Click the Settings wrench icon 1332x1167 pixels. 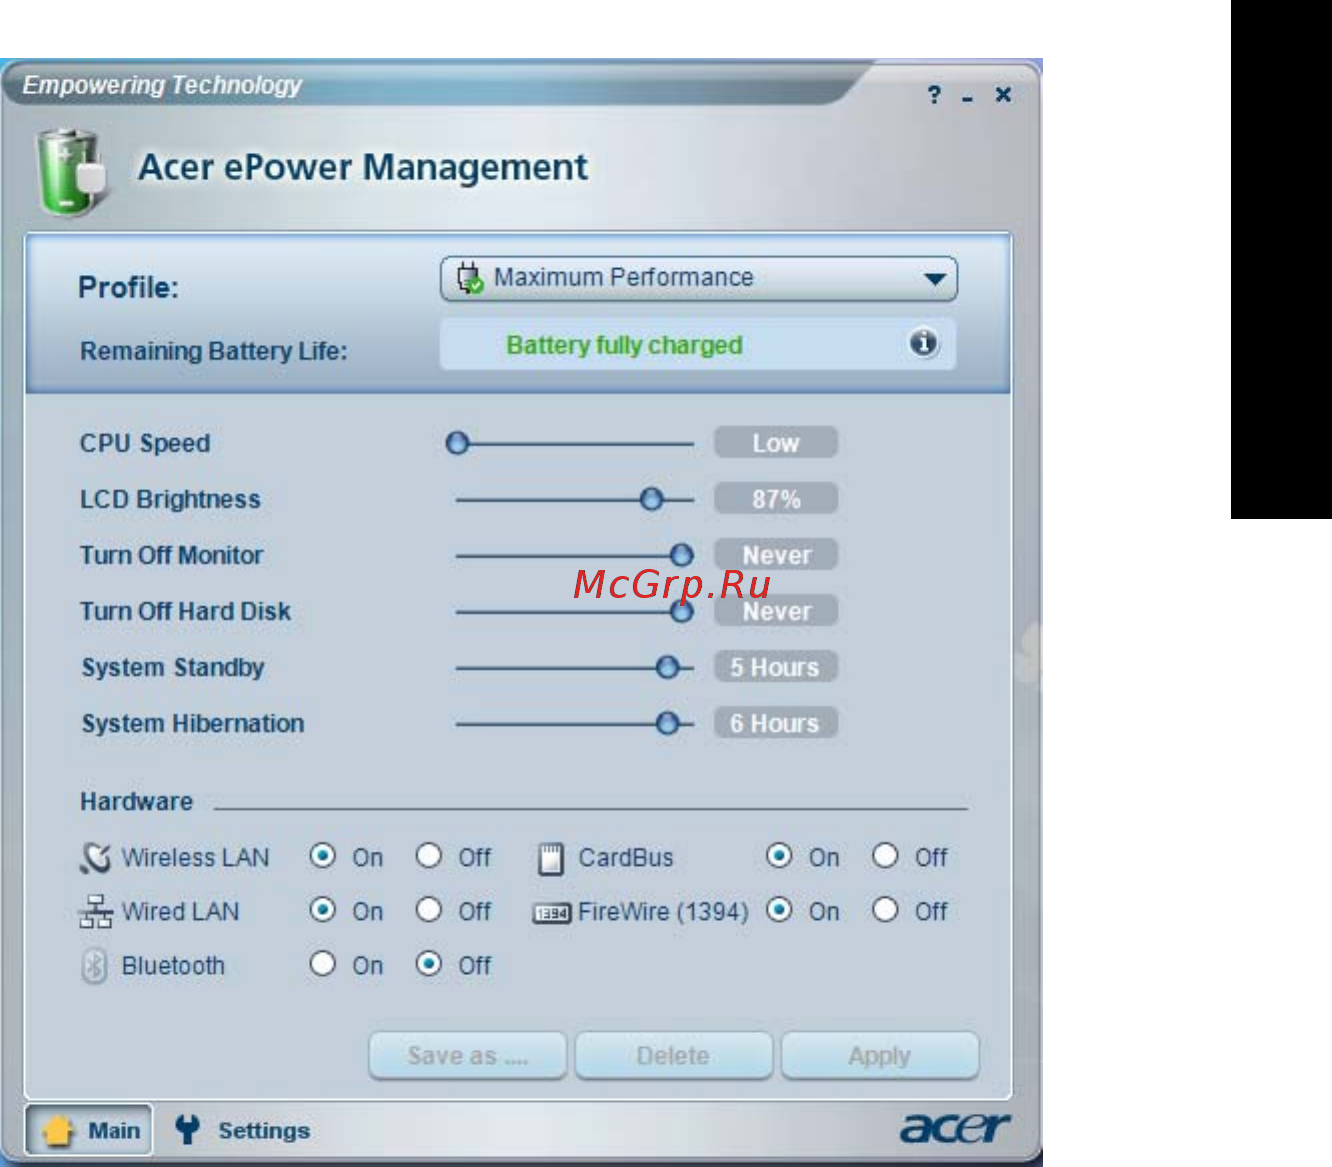(x=187, y=1130)
